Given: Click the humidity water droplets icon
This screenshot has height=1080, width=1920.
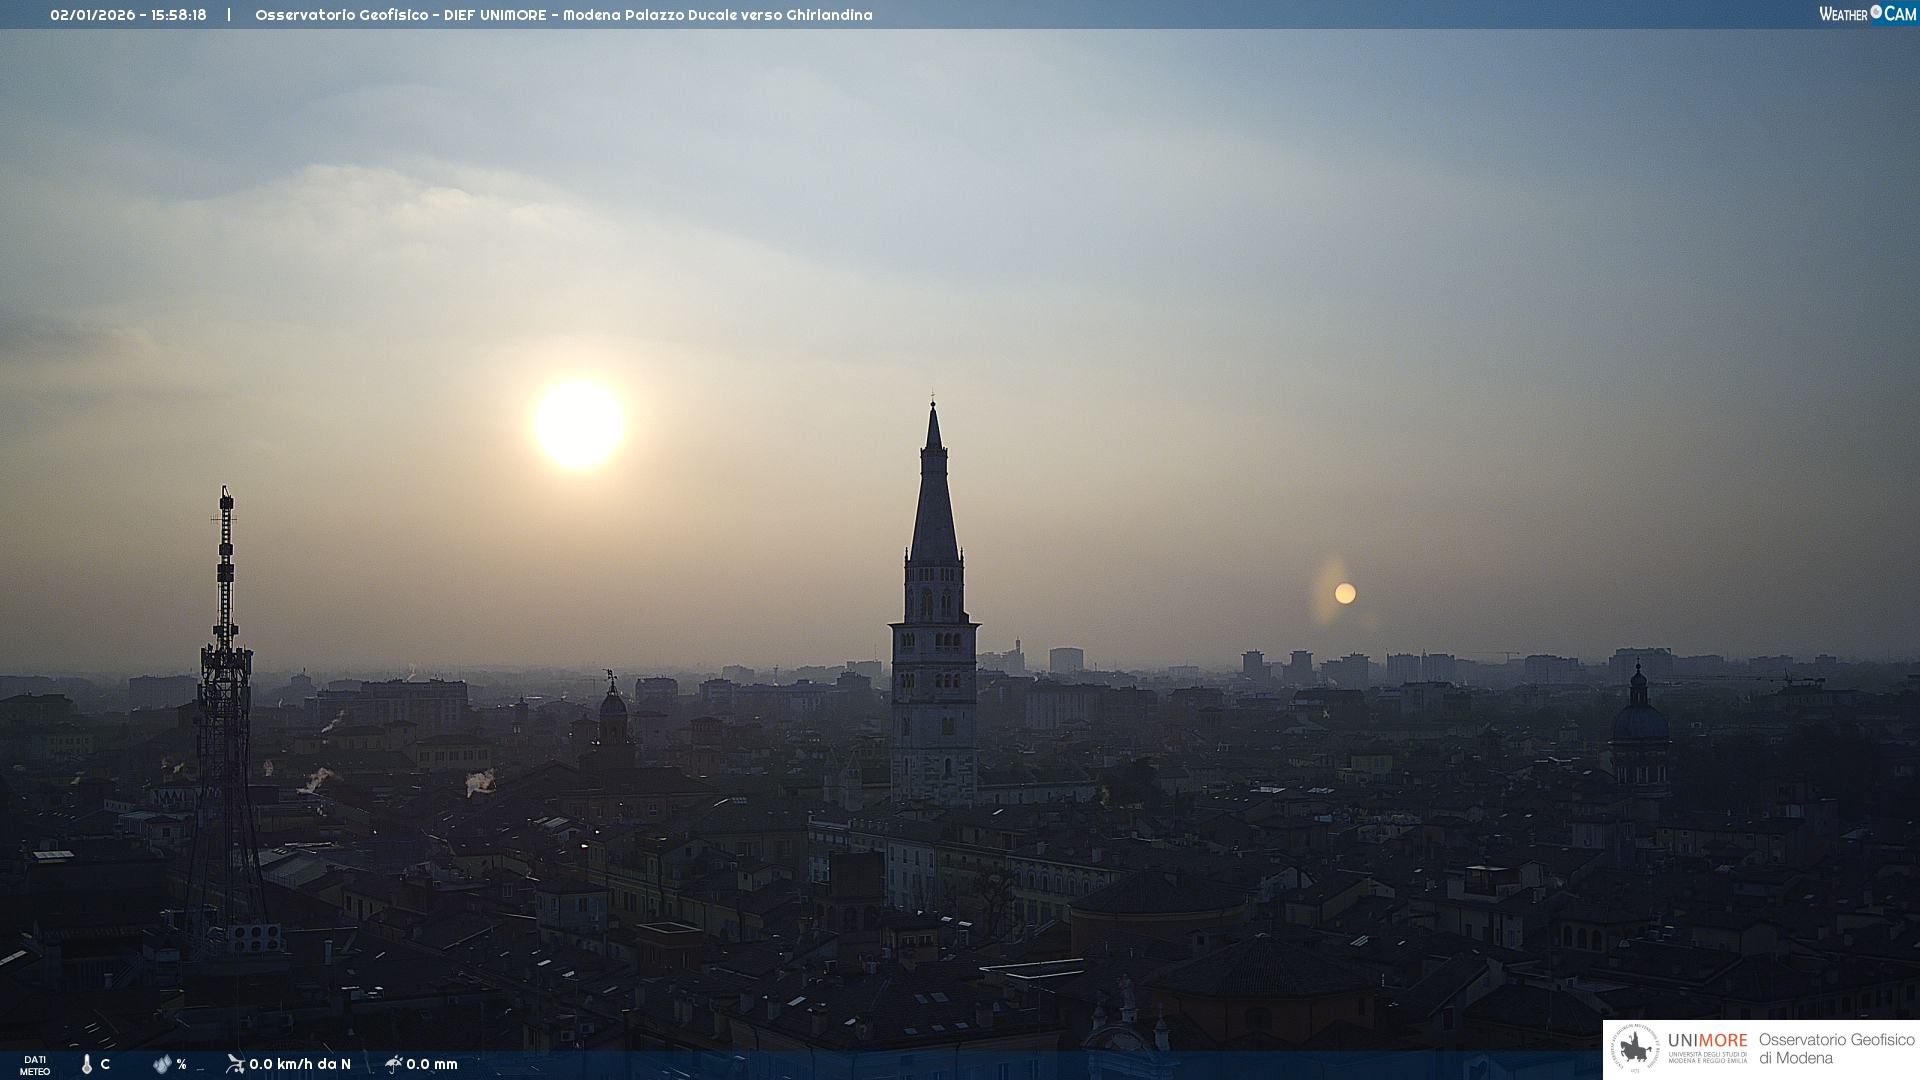Looking at the screenshot, I should (x=162, y=1064).
